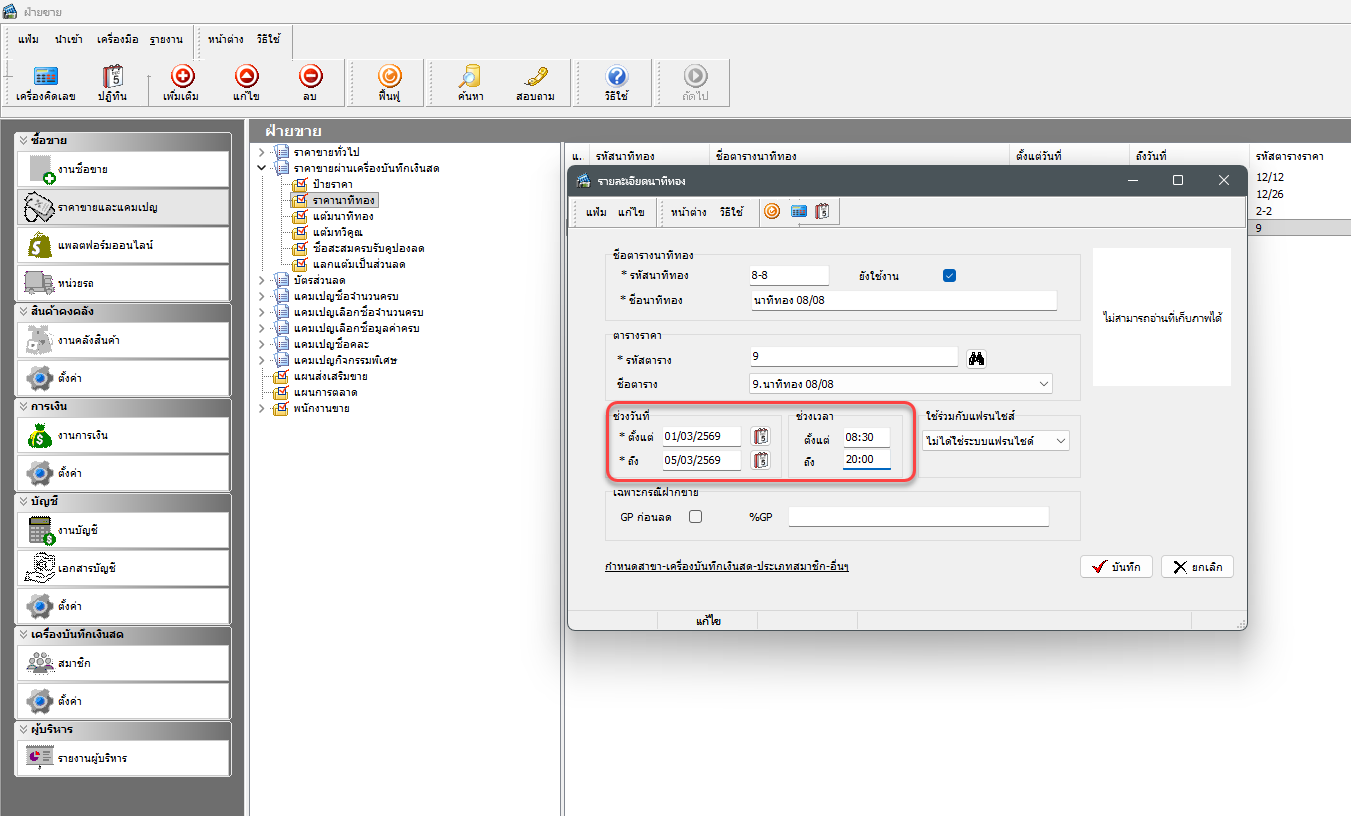
Task: Tick the GP ก่อนลด checkbox
Action: pyautogui.click(x=696, y=517)
